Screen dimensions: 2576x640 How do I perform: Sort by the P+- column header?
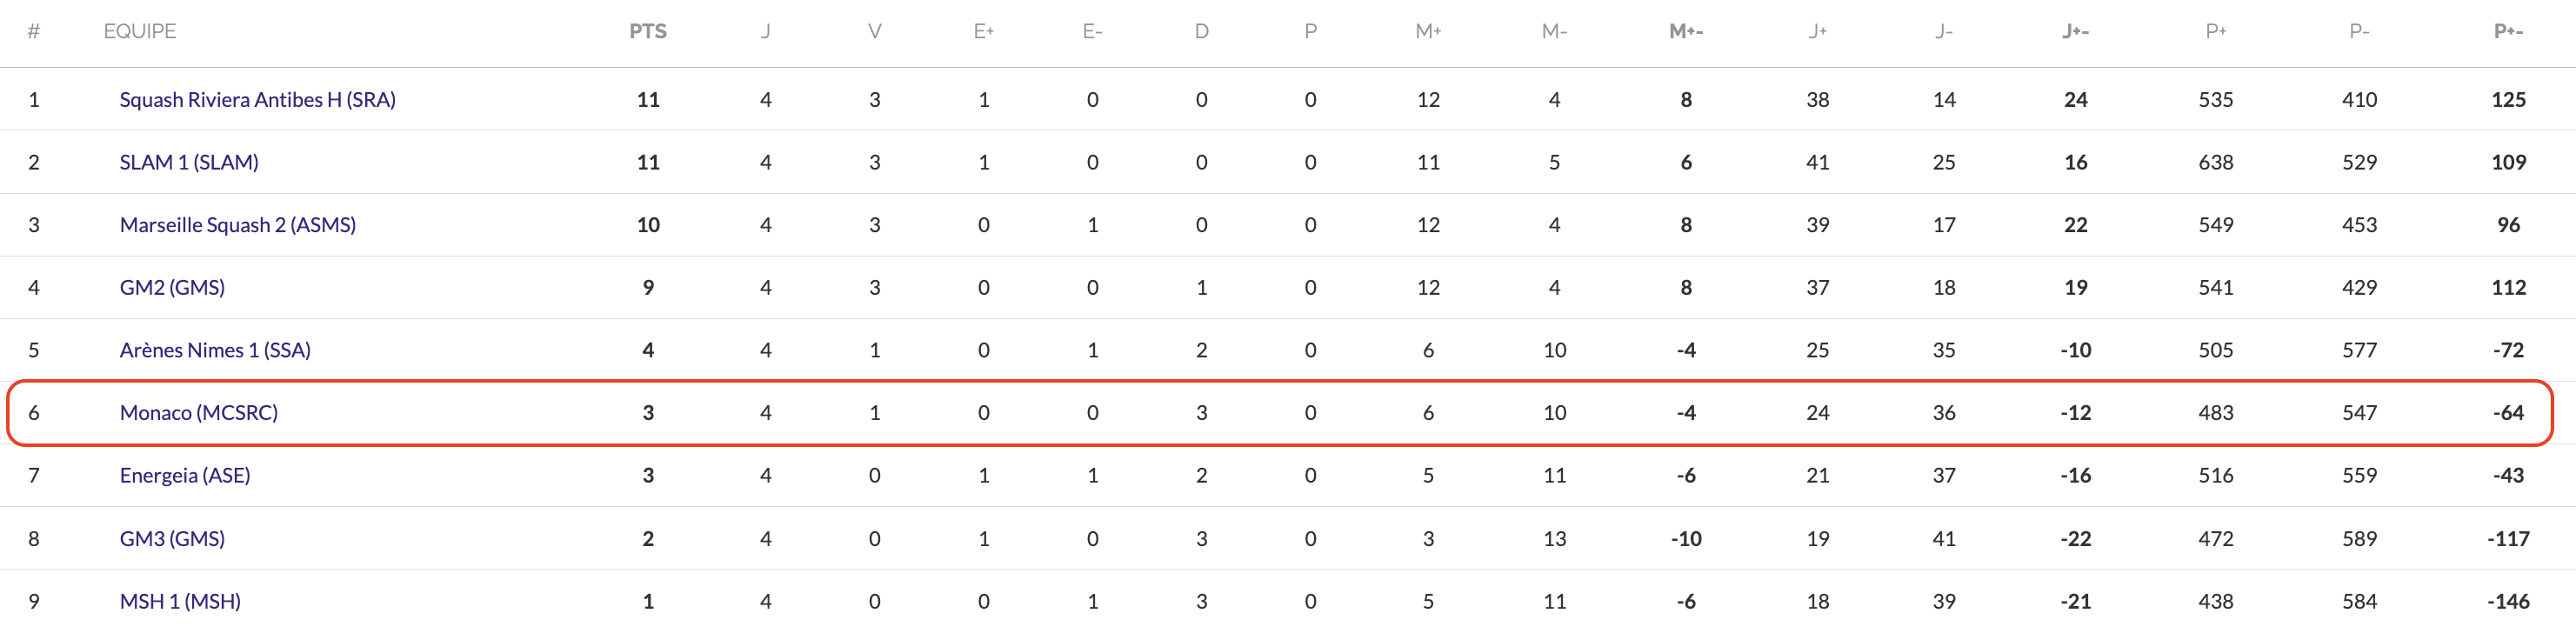point(2508,32)
